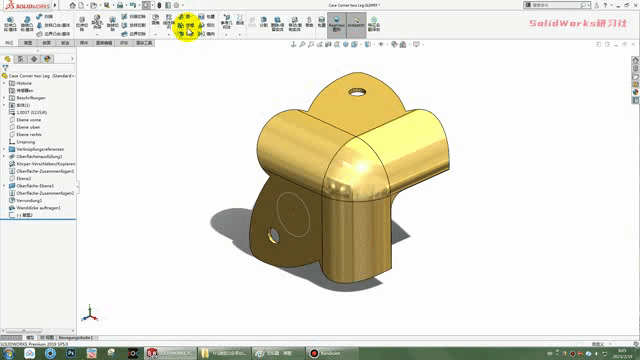The image size is (640, 360).
Task: Open the Appearances icon in right task pane
Action: click(x=636, y=92)
